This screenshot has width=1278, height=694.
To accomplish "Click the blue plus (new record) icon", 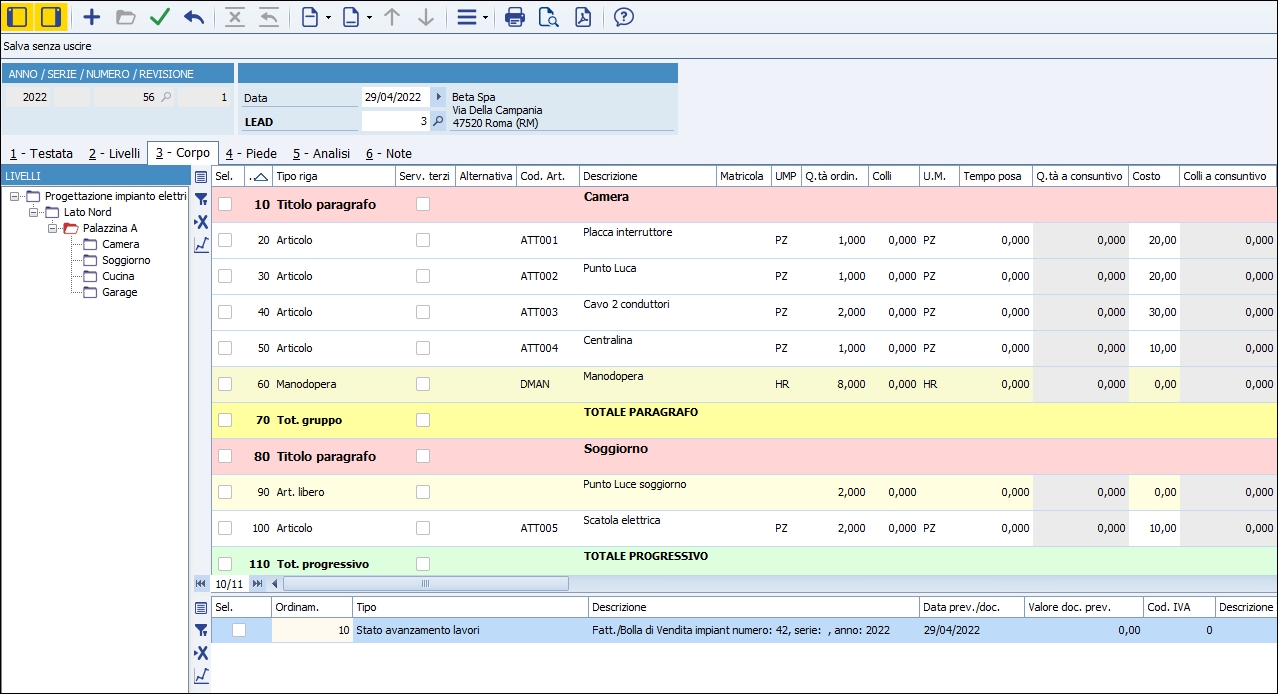I will [91, 17].
